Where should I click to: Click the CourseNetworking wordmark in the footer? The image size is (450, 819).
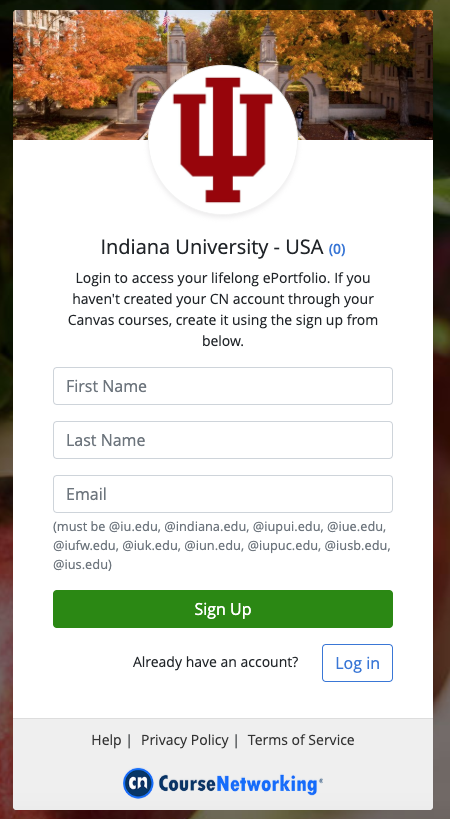point(240,784)
